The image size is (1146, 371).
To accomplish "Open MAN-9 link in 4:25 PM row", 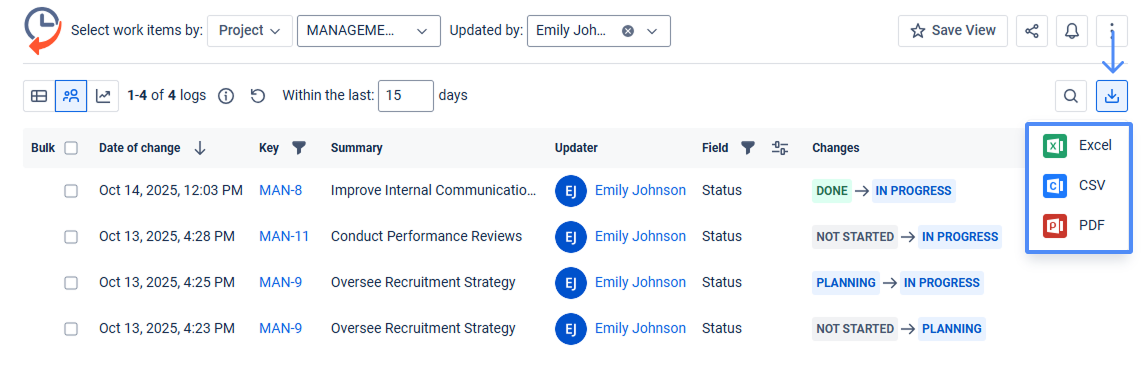I will (281, 283).
